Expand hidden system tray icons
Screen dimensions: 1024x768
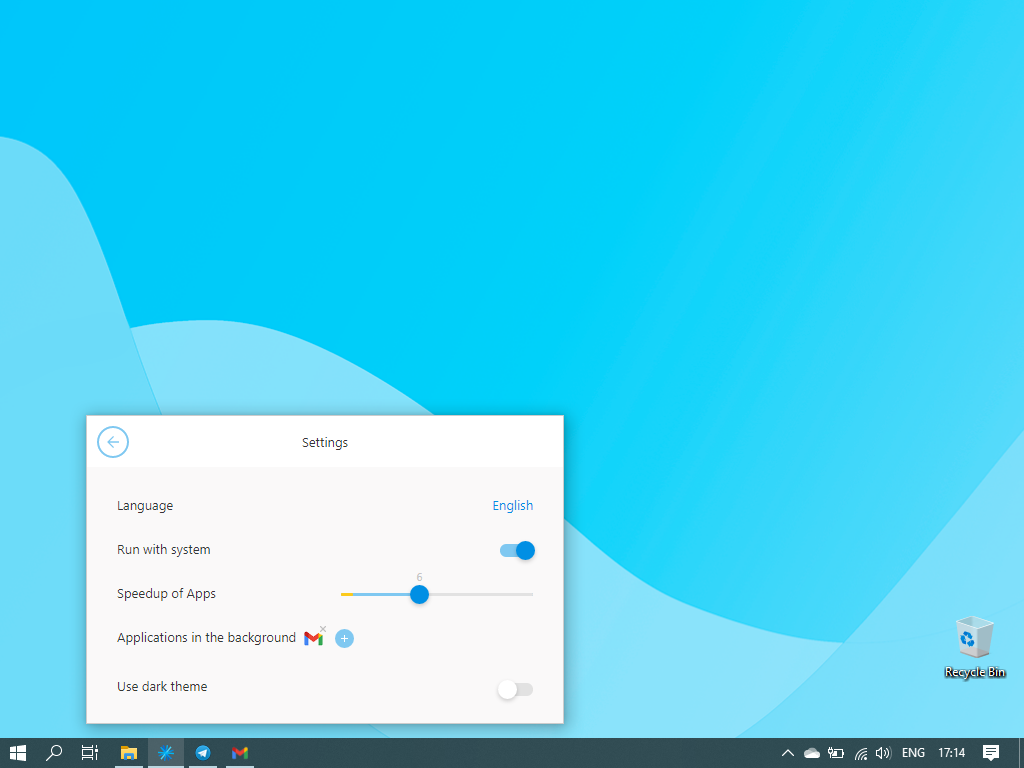click(787, 753)
